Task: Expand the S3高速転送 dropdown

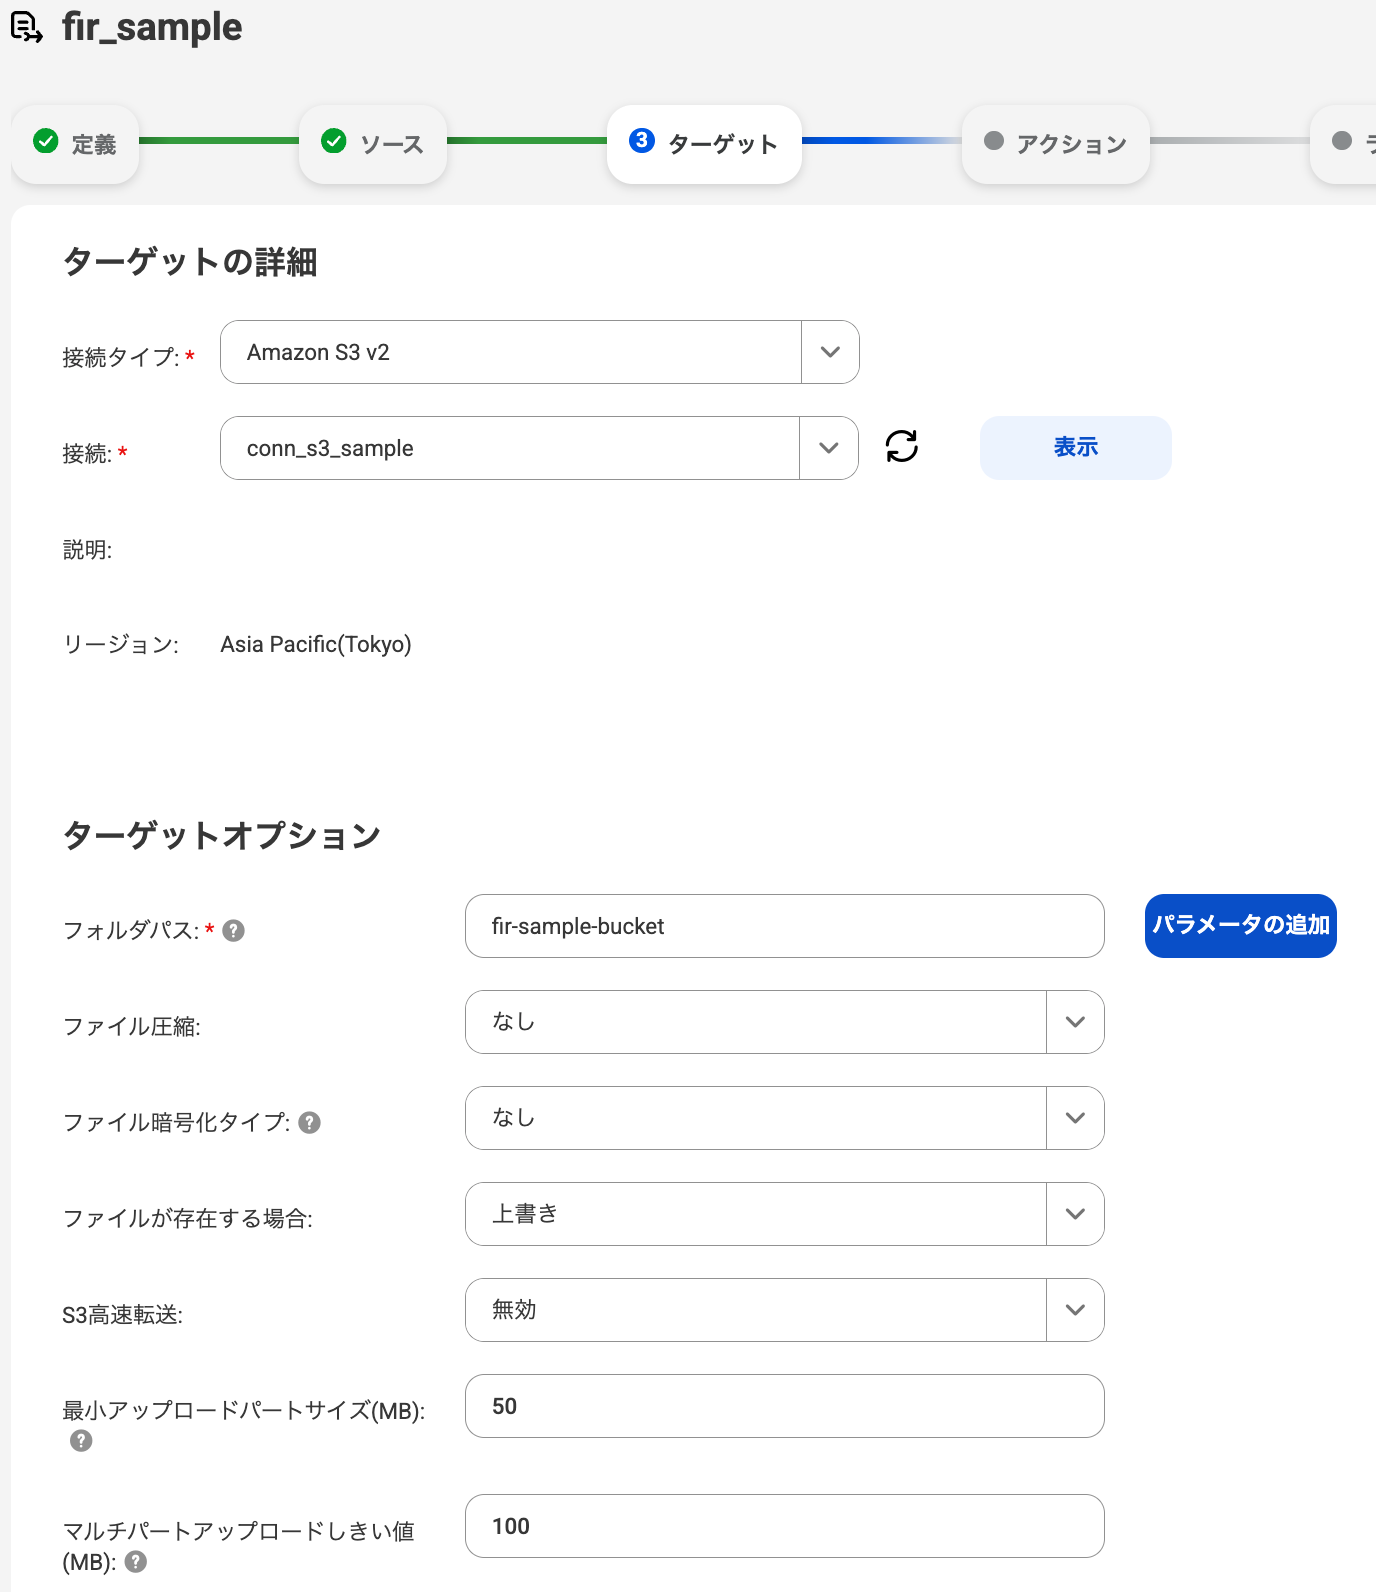Action: coord(1075,1310)
